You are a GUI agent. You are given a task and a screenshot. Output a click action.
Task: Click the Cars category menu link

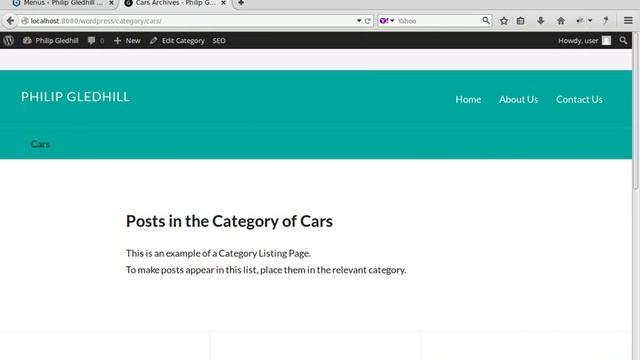tap(40, 144)
